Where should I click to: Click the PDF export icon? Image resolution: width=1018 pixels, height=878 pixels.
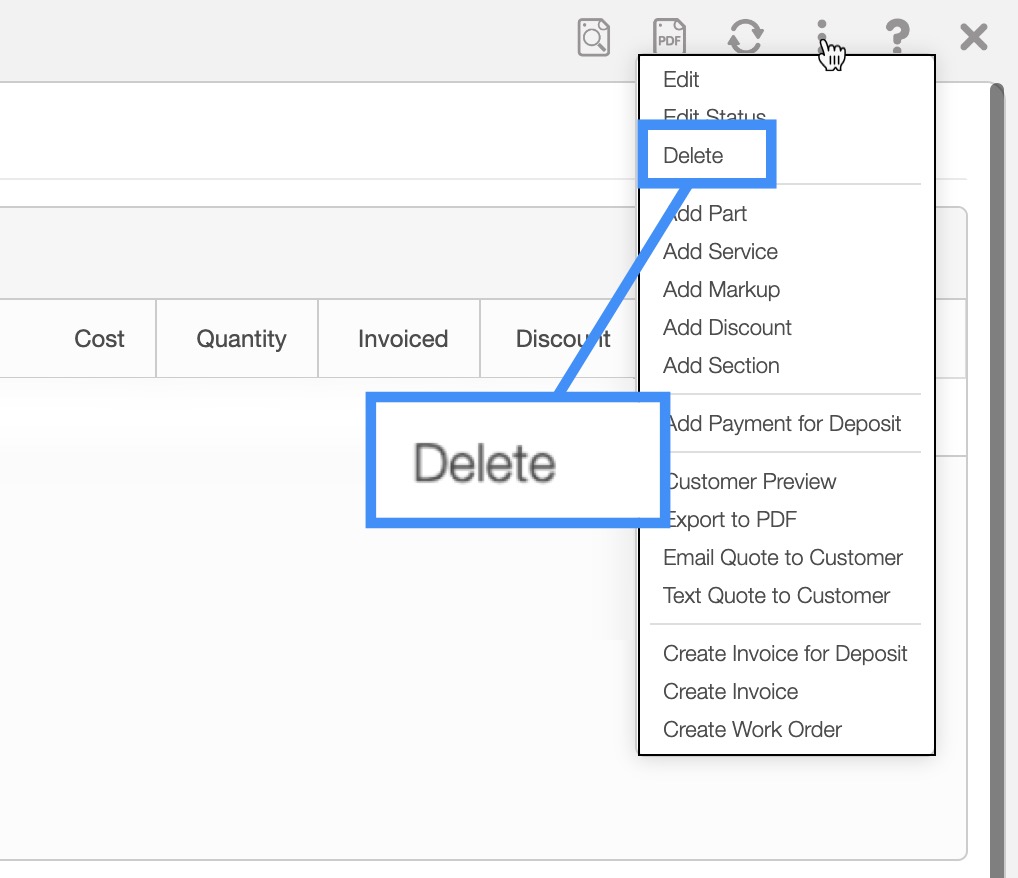click(x=669, y=38)
